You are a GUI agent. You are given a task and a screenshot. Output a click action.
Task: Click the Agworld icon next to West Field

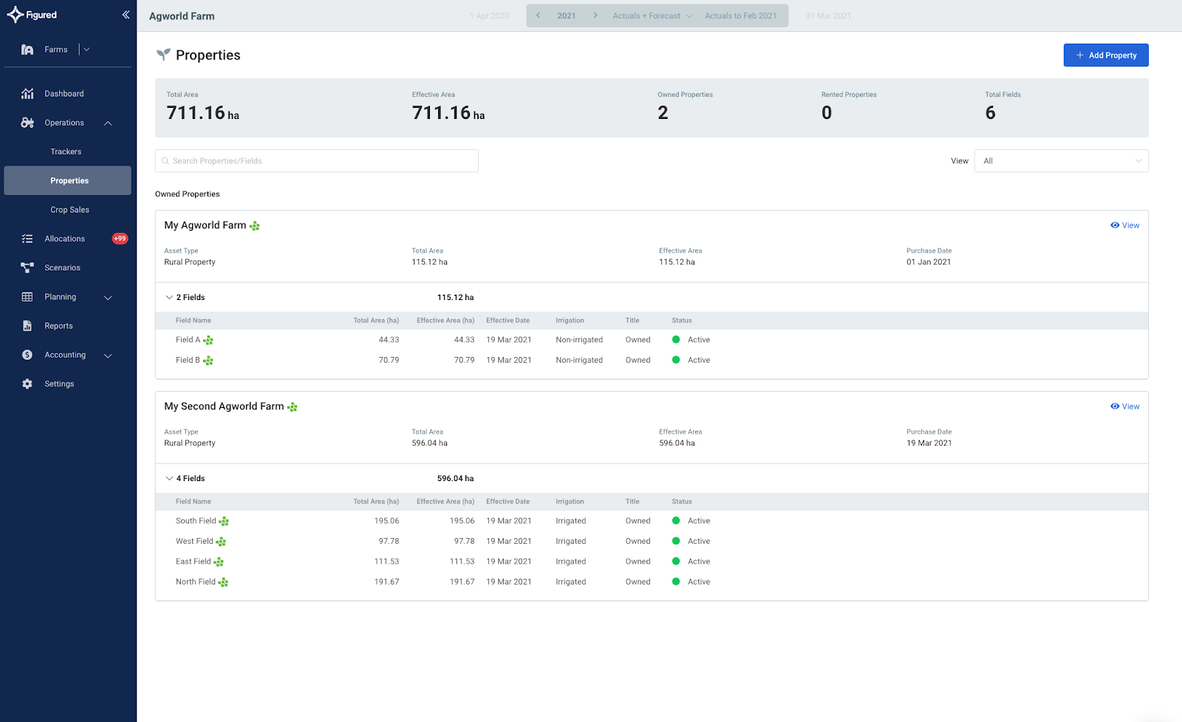coord(221,542)
